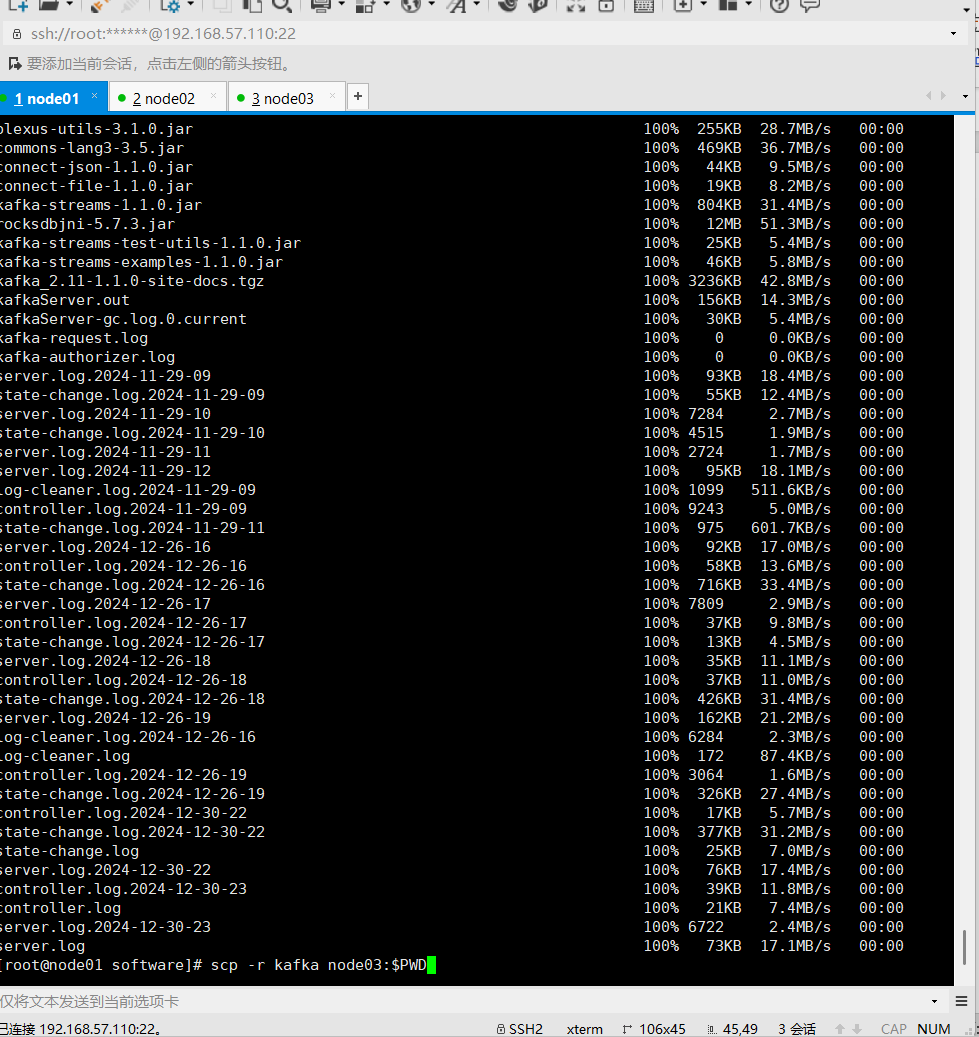Click the keyboard toolbar icon
The image size is (979, 1037).
643,5
